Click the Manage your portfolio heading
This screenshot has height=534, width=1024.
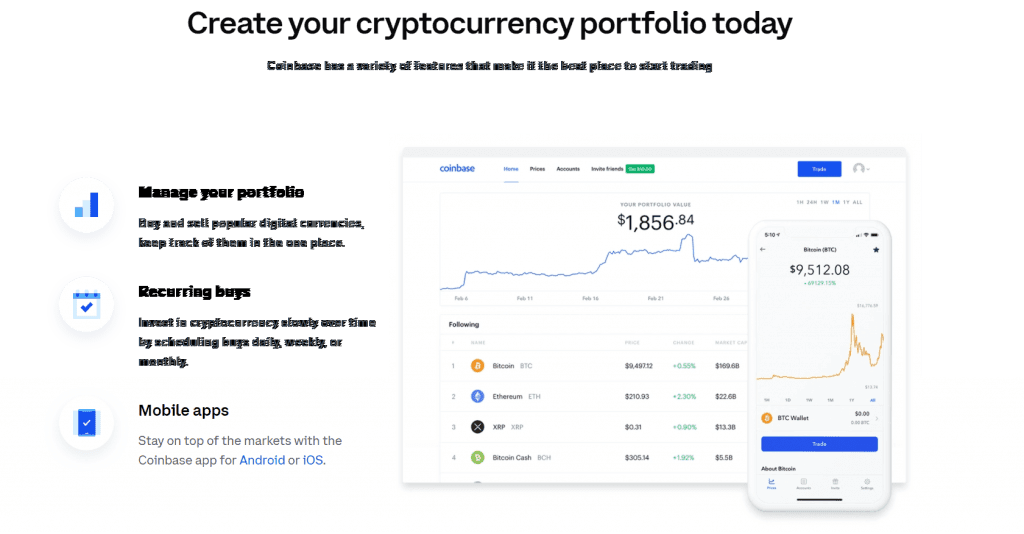(x=221, y=192)
